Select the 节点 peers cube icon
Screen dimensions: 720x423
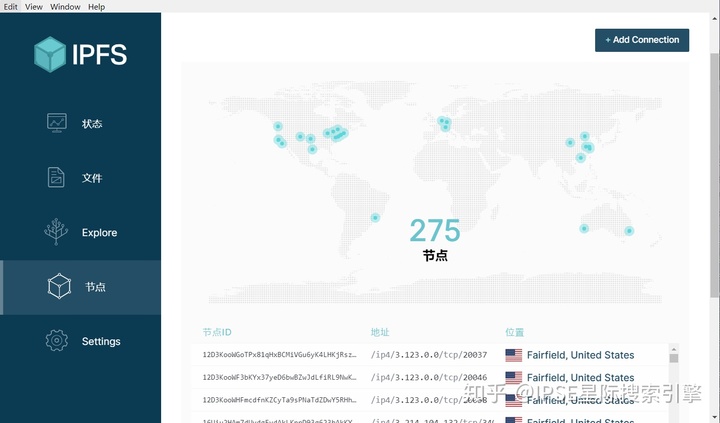pyautogui.click(x=59, y=287)
